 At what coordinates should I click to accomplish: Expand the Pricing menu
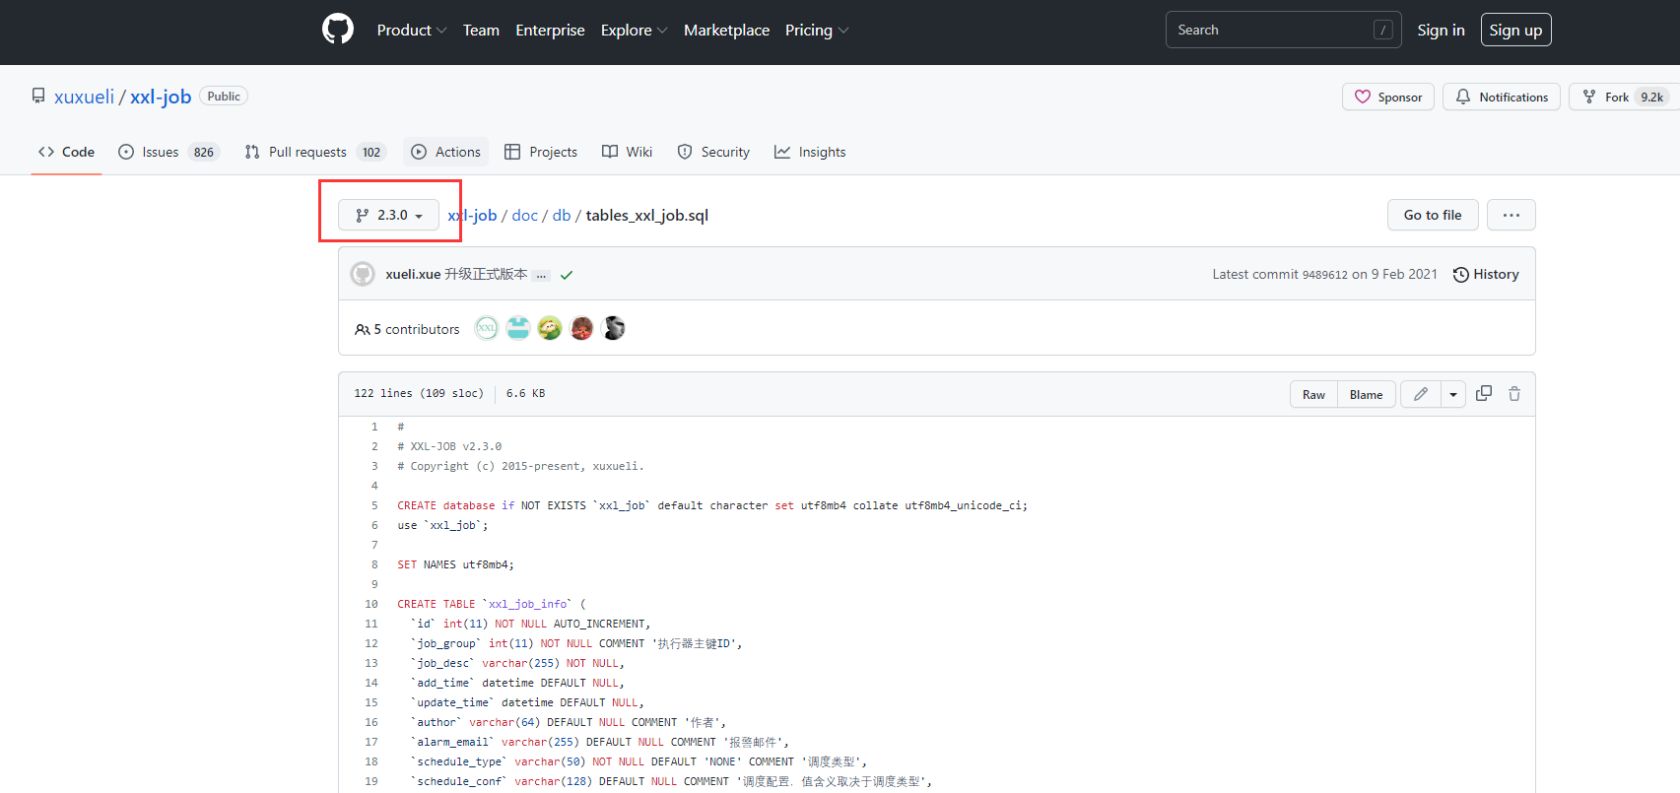click(x=816, y=30)
